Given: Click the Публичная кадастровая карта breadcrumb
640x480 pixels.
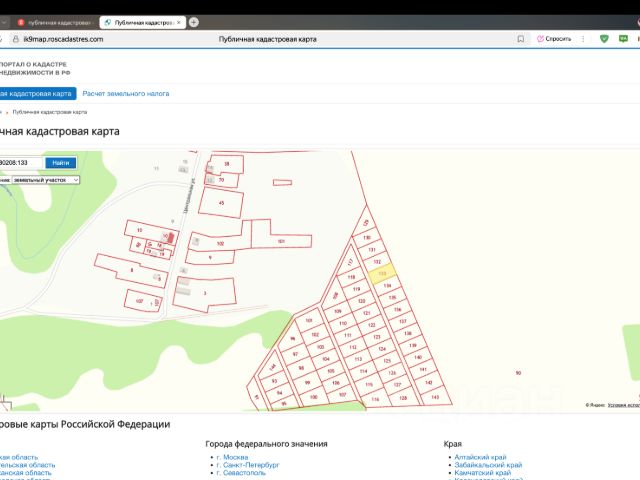Looking at the screenshot, I should (x=50, y=112).
